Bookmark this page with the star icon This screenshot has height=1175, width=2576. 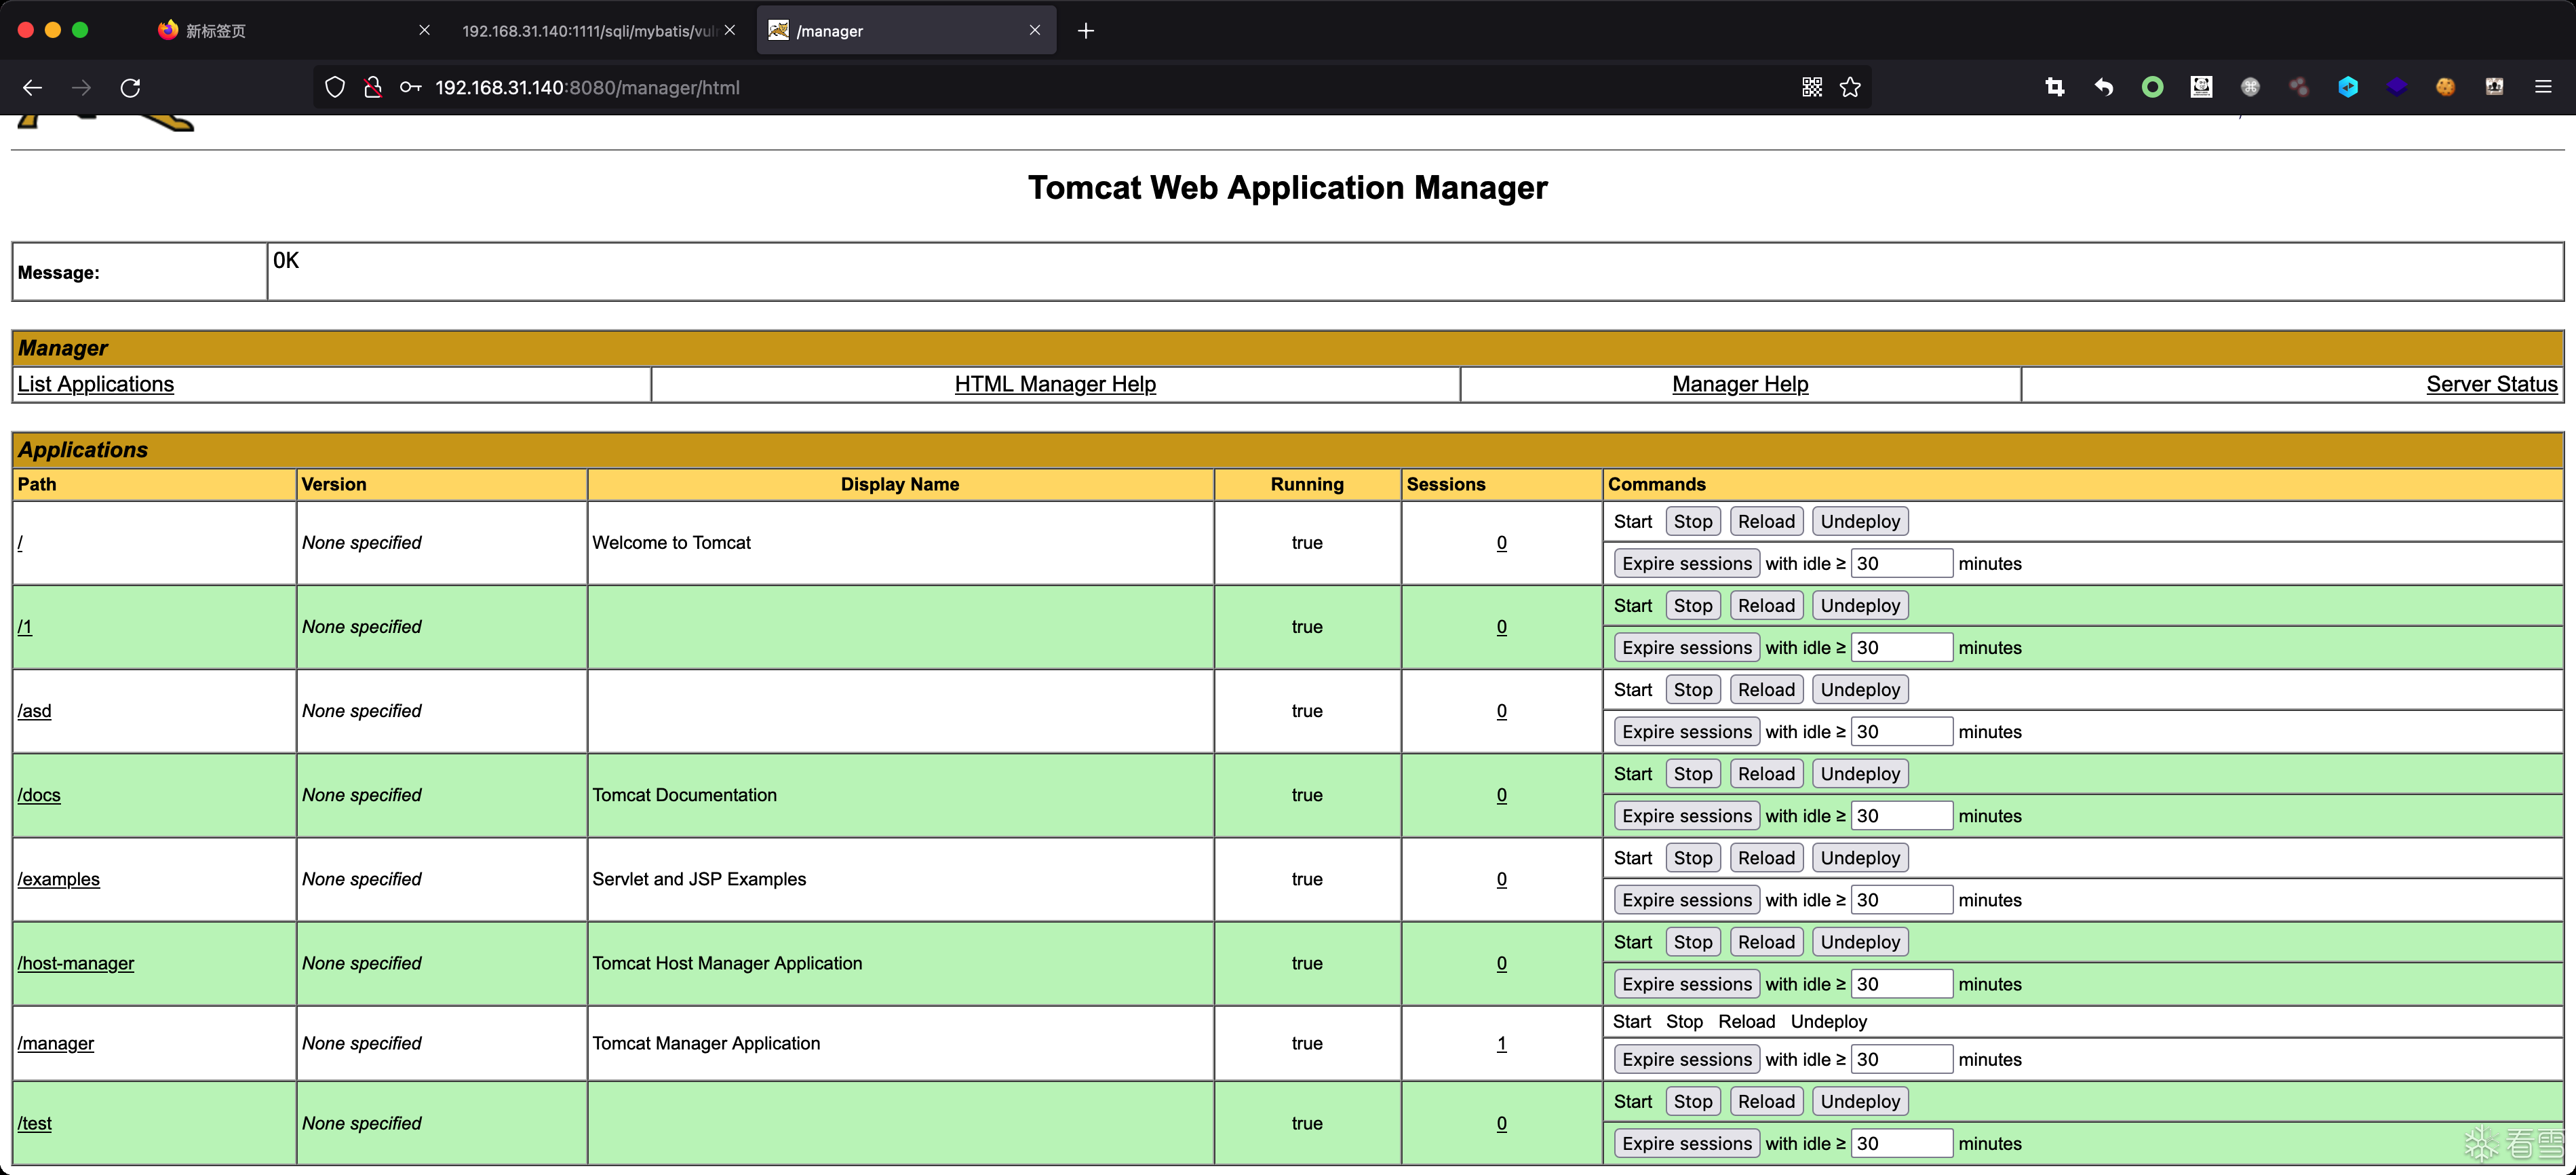click(1850, 87)
